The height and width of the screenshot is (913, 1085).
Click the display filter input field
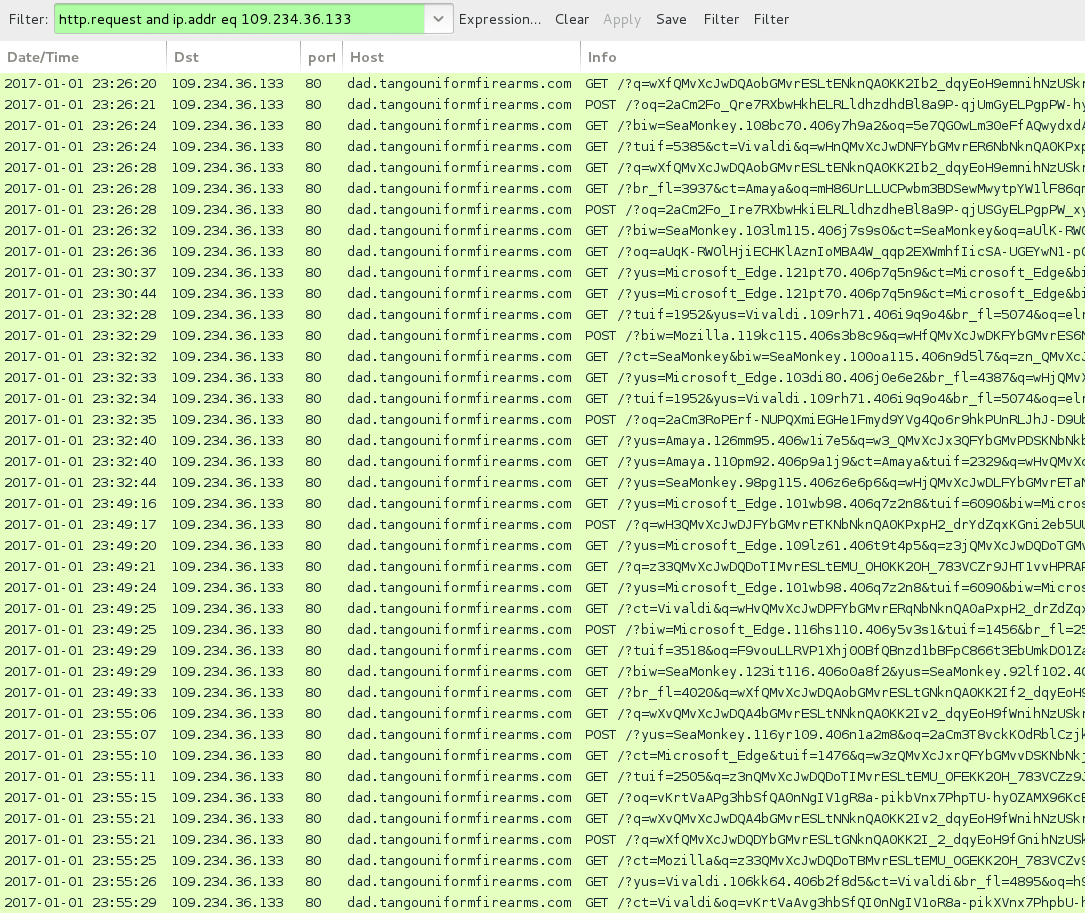click(x=239, y=19)
